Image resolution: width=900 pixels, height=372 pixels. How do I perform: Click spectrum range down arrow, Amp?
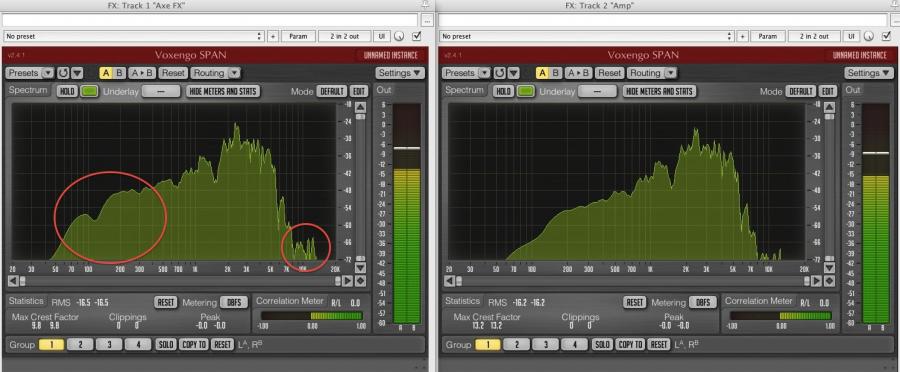(x=828, y=268)
